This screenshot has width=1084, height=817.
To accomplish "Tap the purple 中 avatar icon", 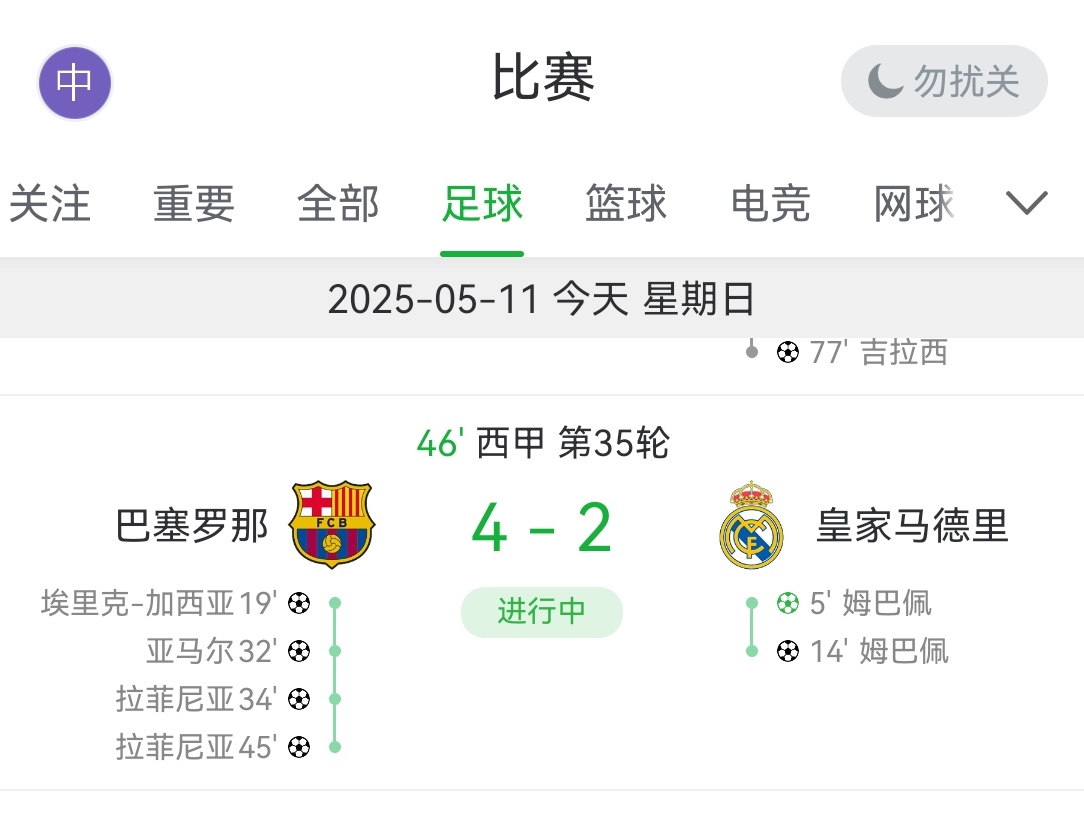I will pyautogui.click(x=74, y=83).
